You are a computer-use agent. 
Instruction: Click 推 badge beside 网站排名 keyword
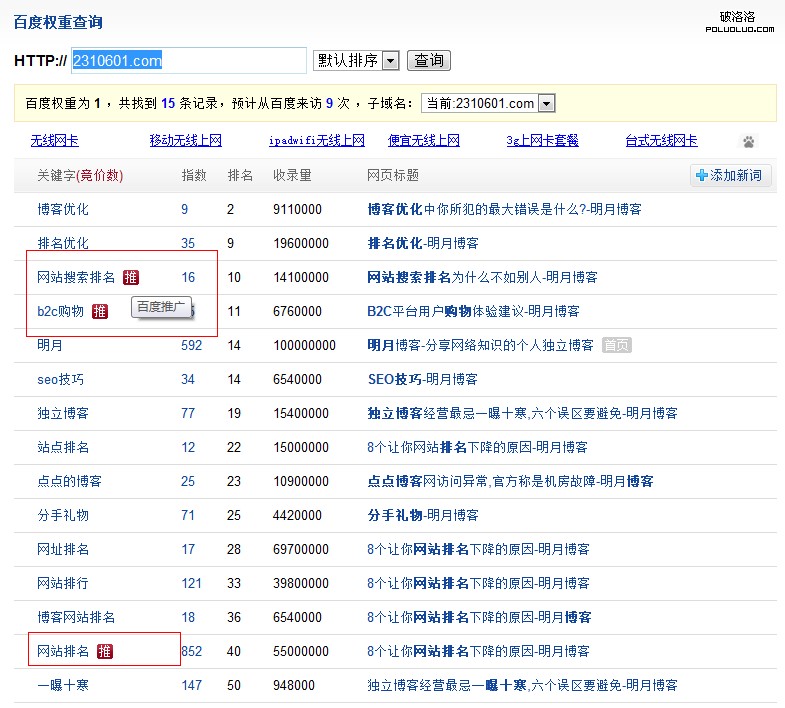[105, 651]
